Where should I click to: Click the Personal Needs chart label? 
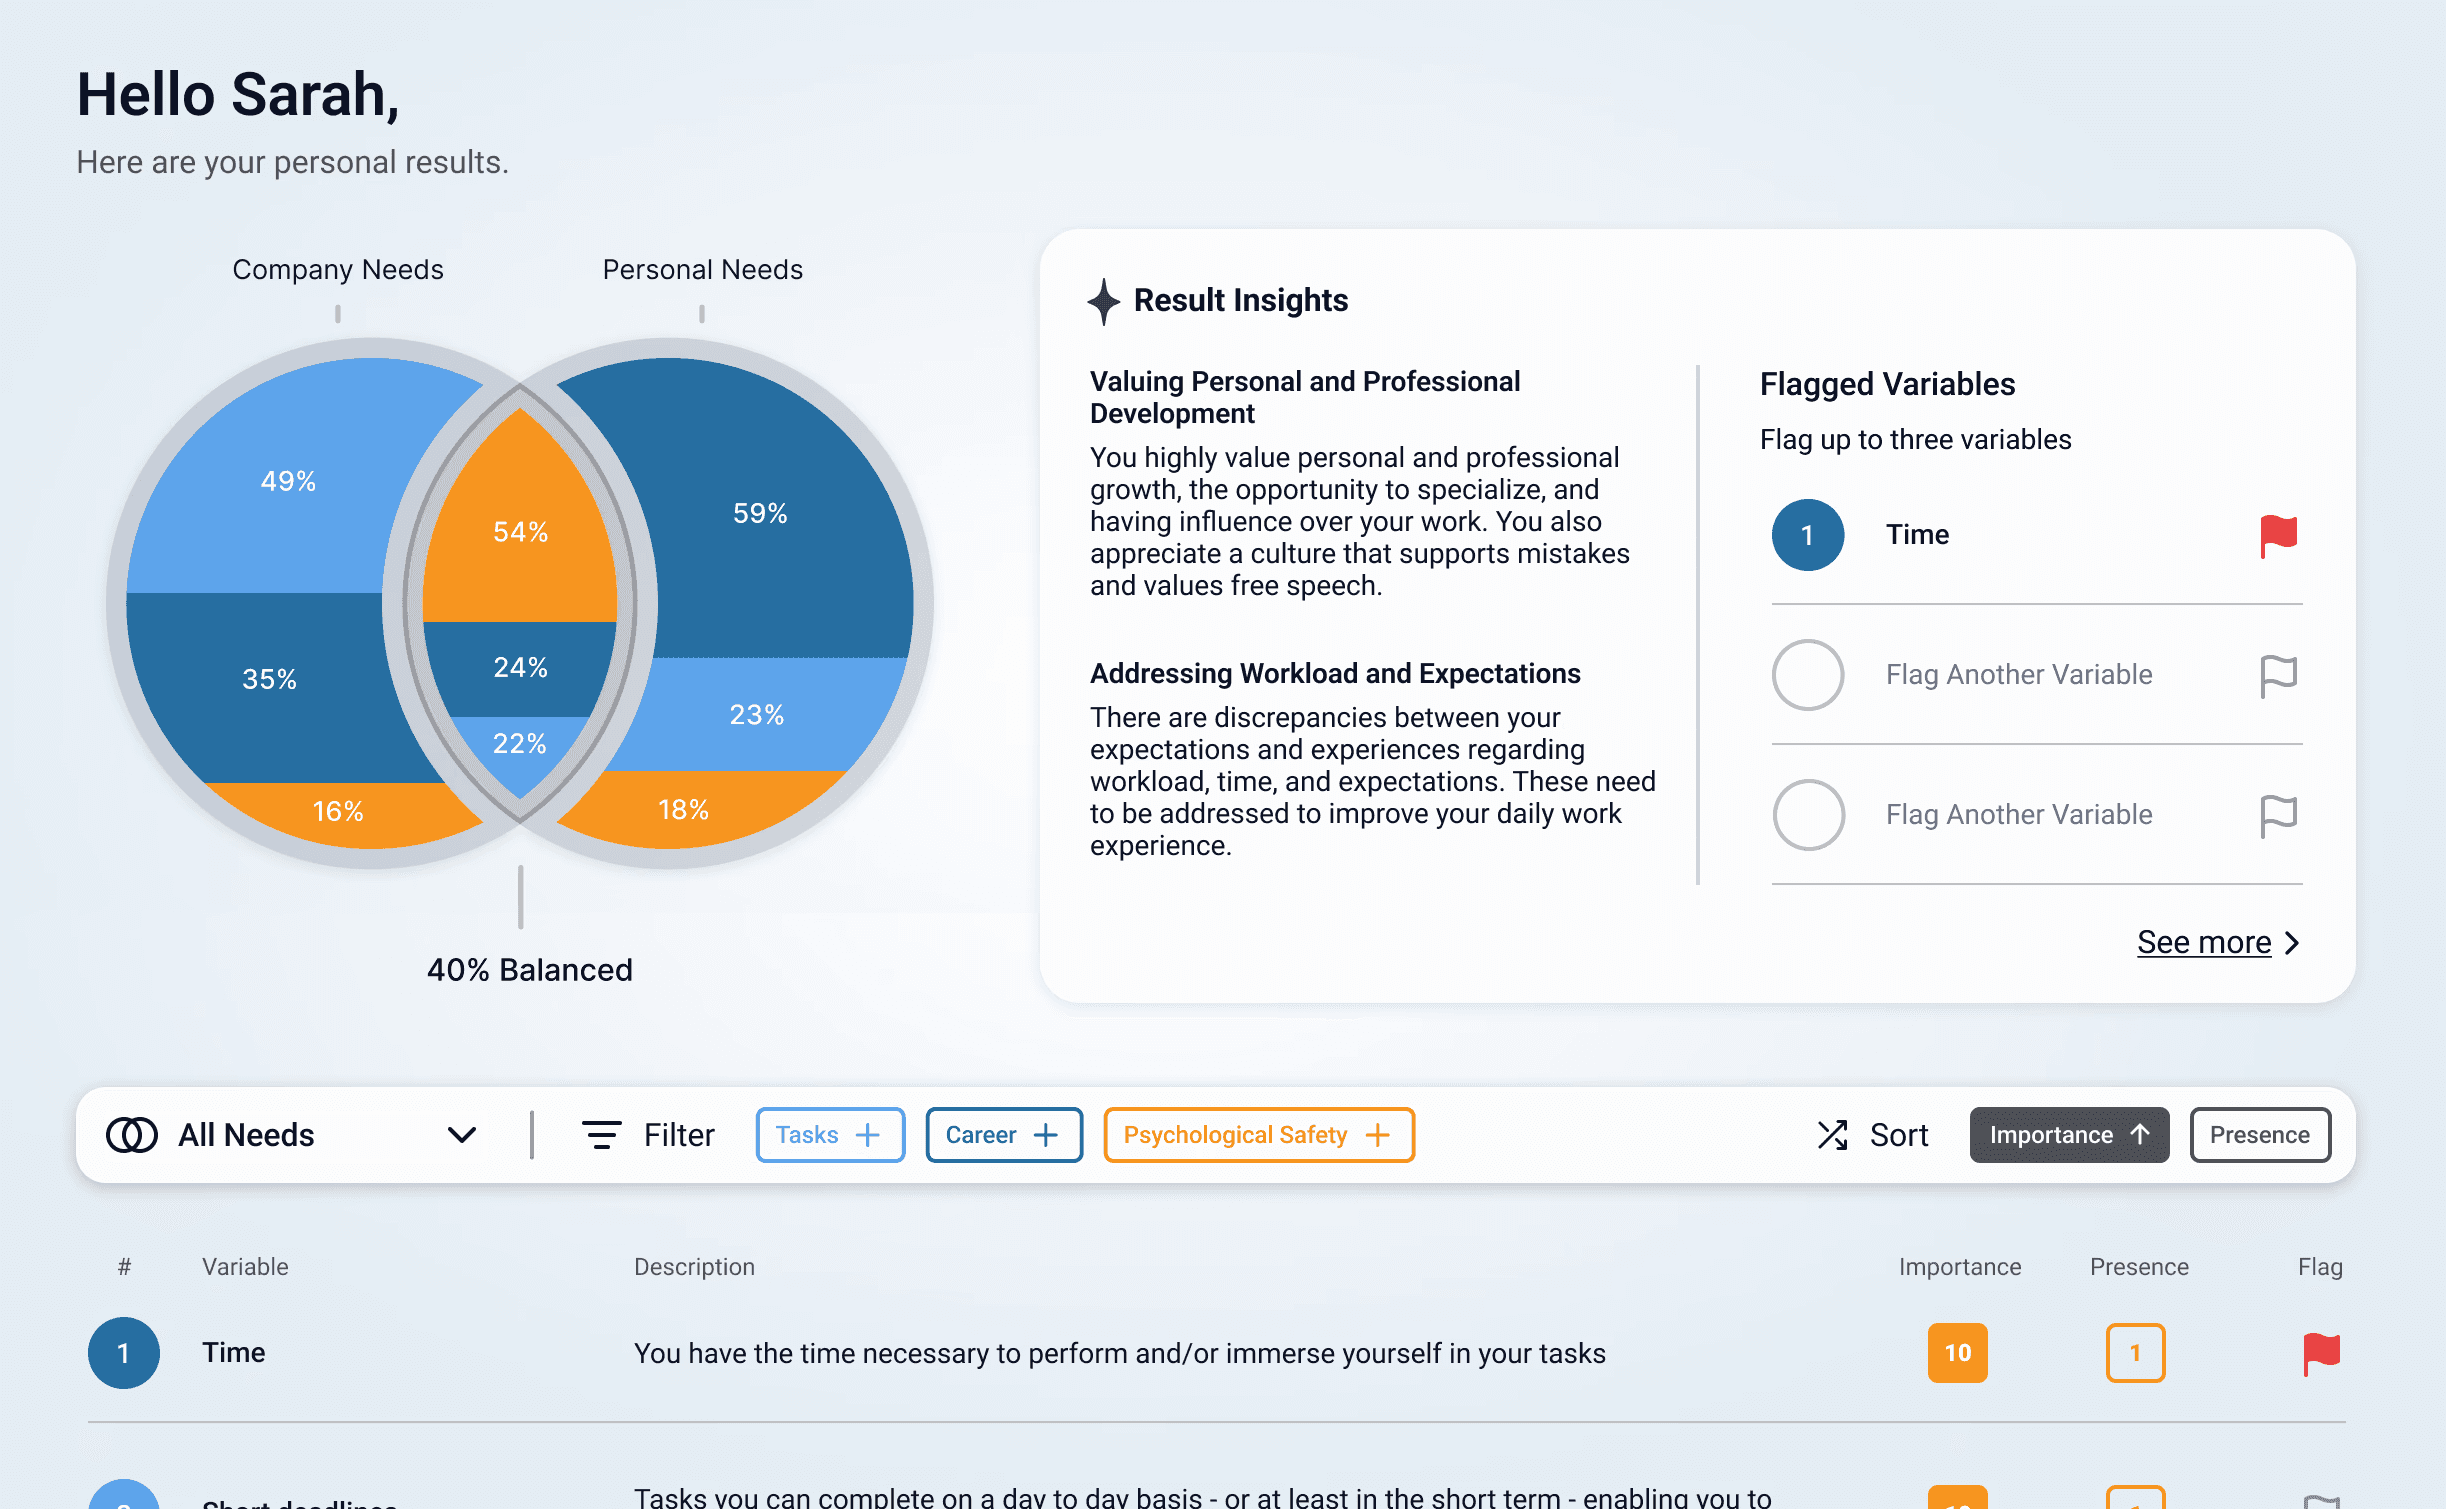coord(702,270)
